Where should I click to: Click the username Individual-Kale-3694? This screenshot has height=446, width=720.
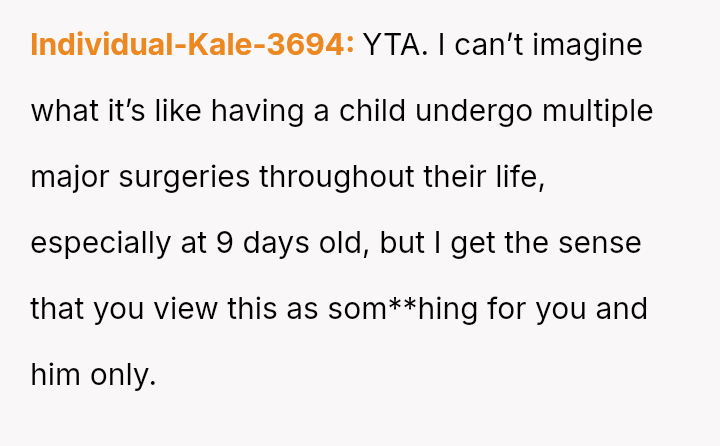coord(192,45)
